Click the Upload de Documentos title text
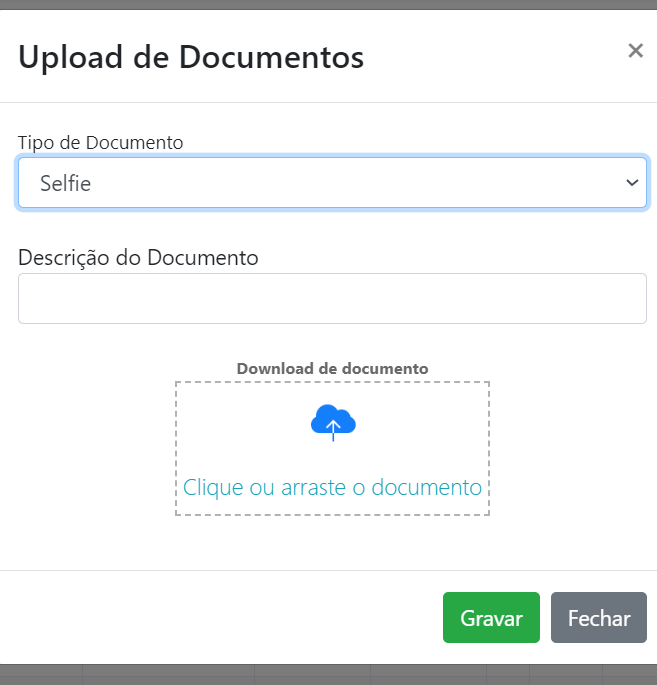Image resolution: width=657 pixels, height=685 pixels. 191,57
